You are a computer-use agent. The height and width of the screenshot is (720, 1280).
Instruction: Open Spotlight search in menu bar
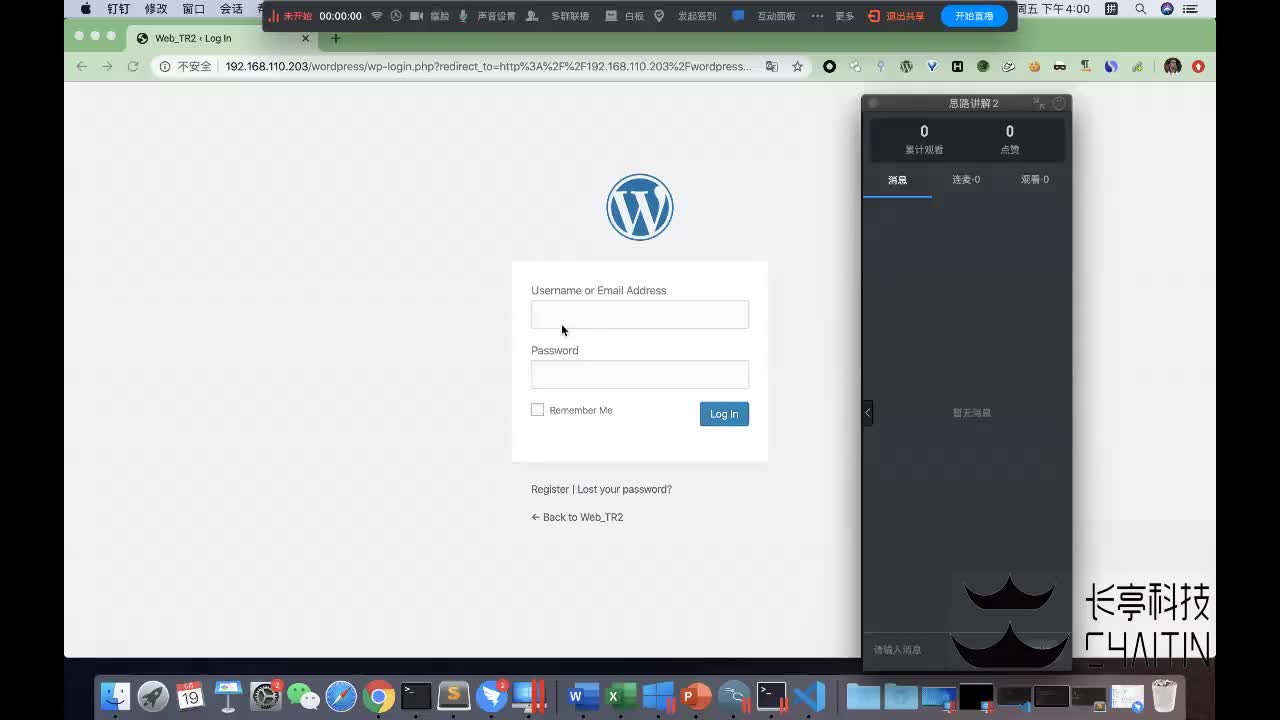click(x=1141, y=9)
